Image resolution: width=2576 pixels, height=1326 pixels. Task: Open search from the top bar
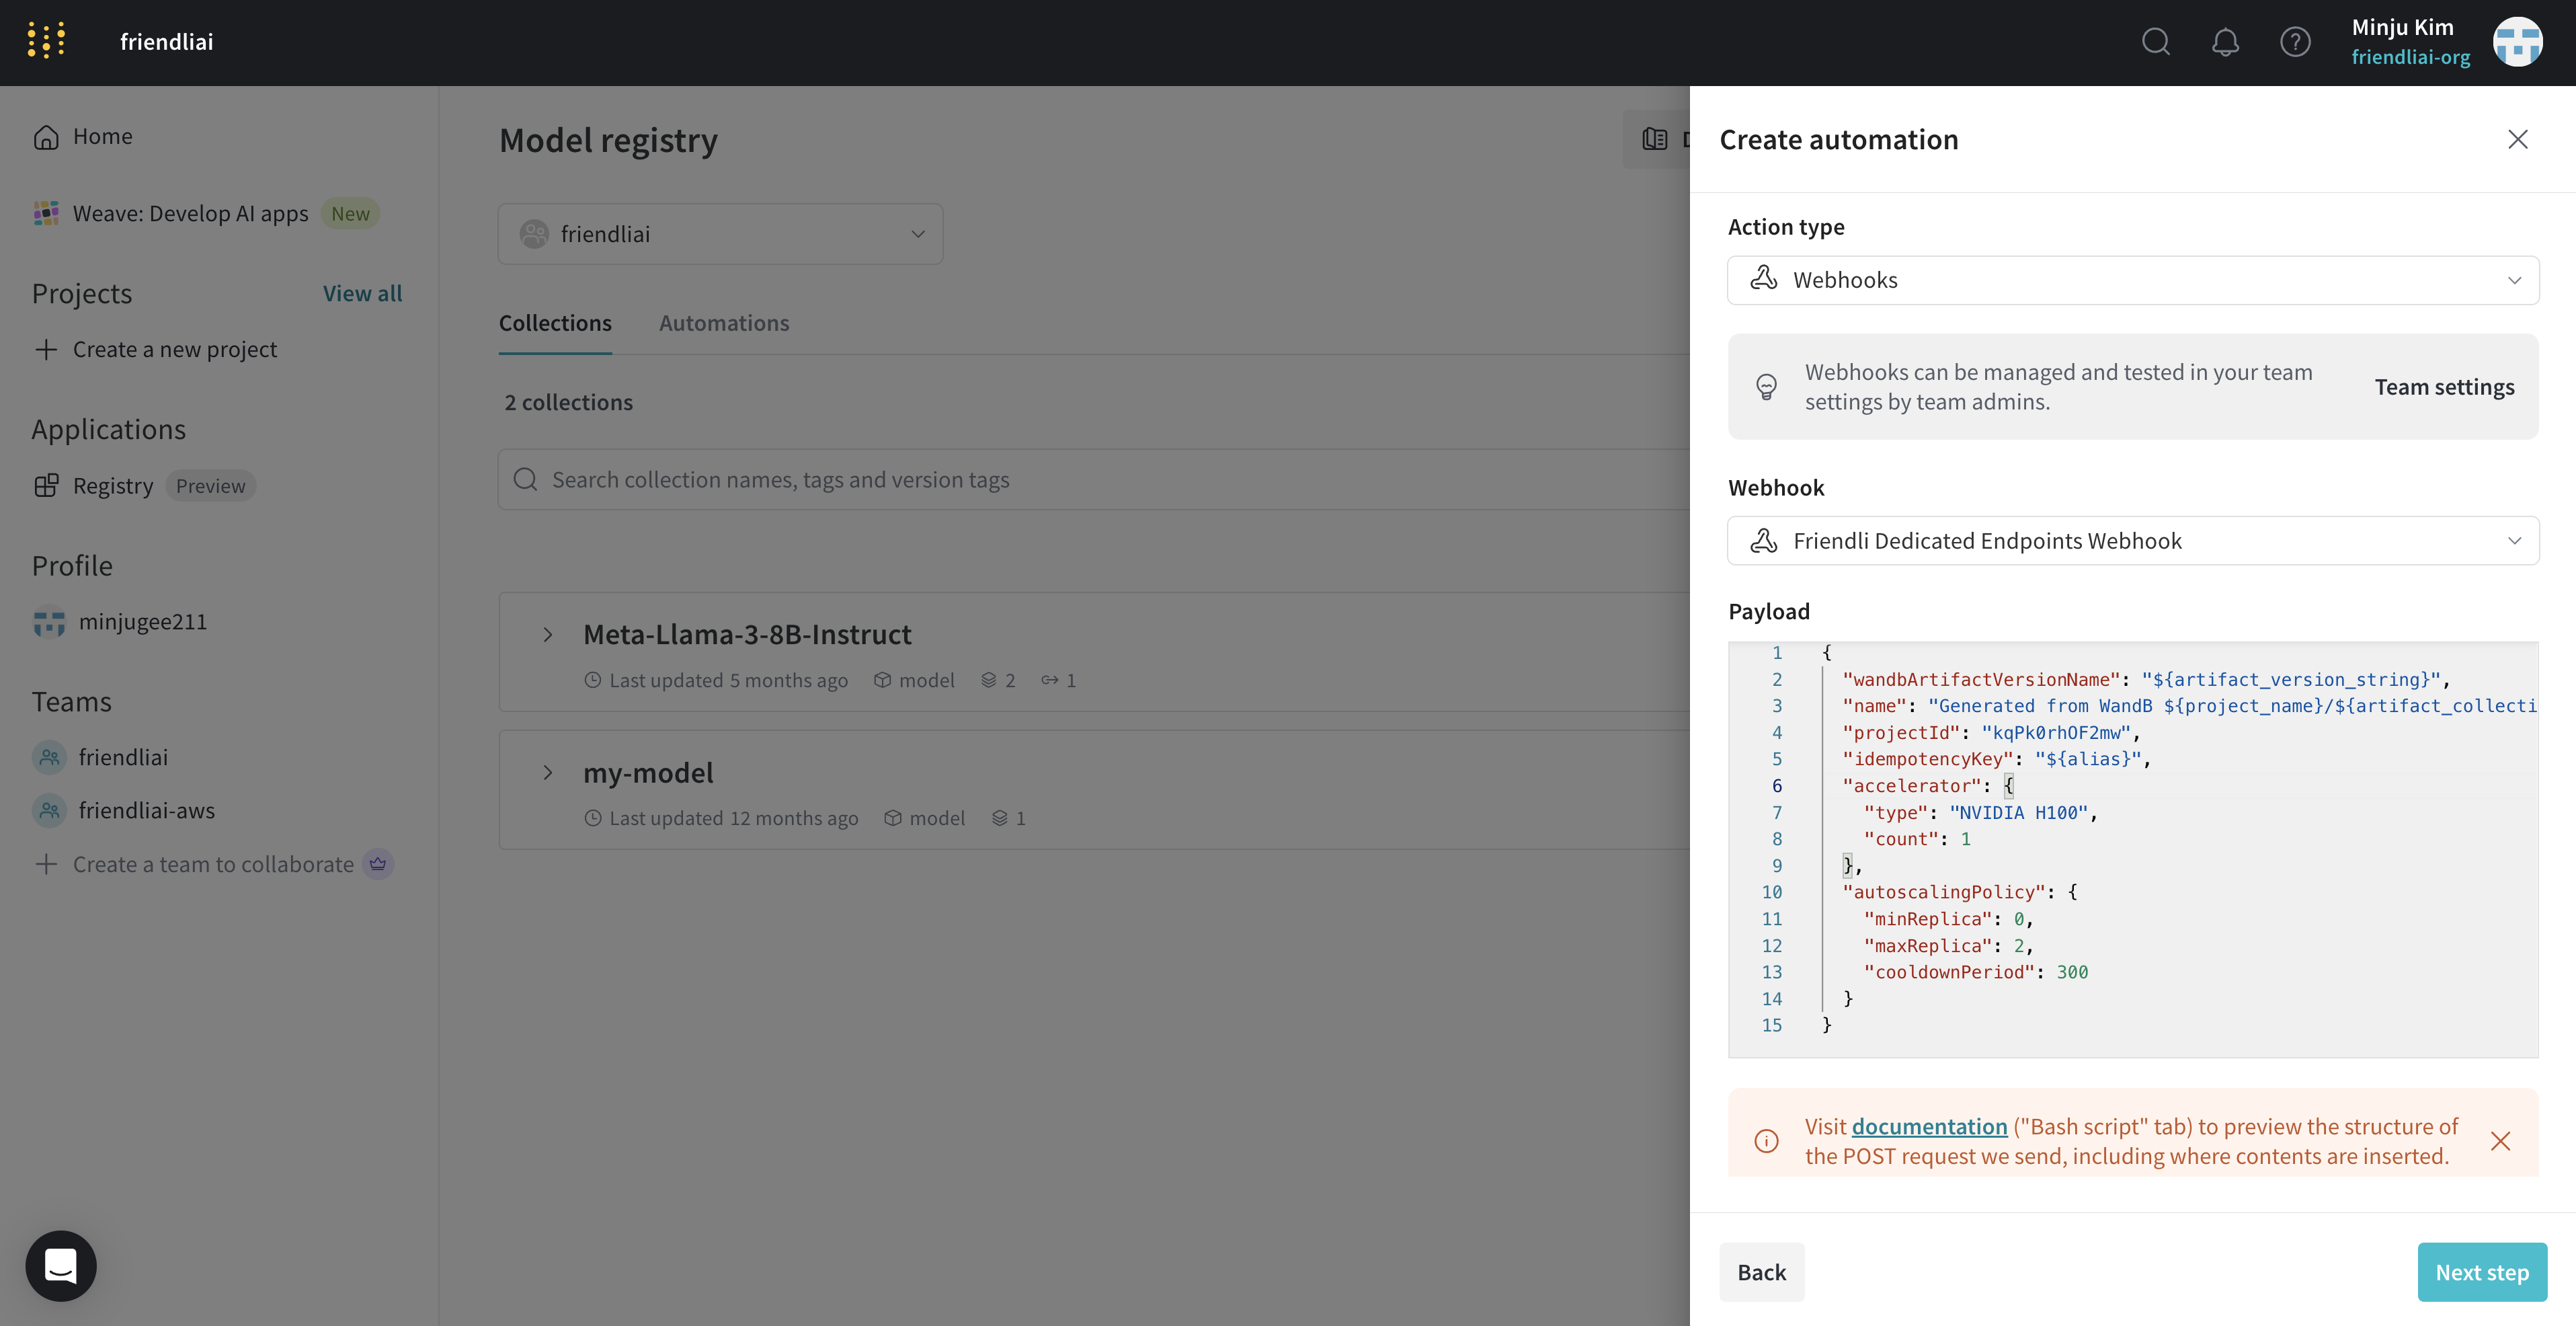(x=2156, y=42)
